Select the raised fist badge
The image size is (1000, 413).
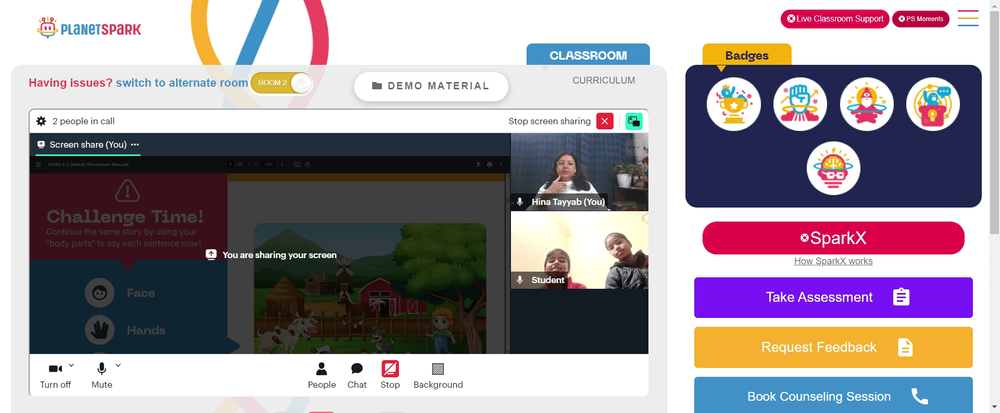800,104
